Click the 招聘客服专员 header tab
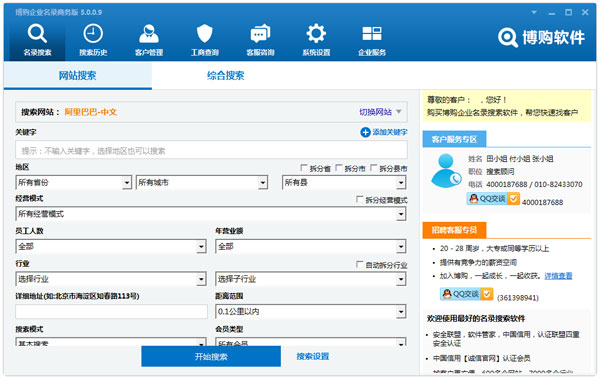600x378 pixels. 454,230
